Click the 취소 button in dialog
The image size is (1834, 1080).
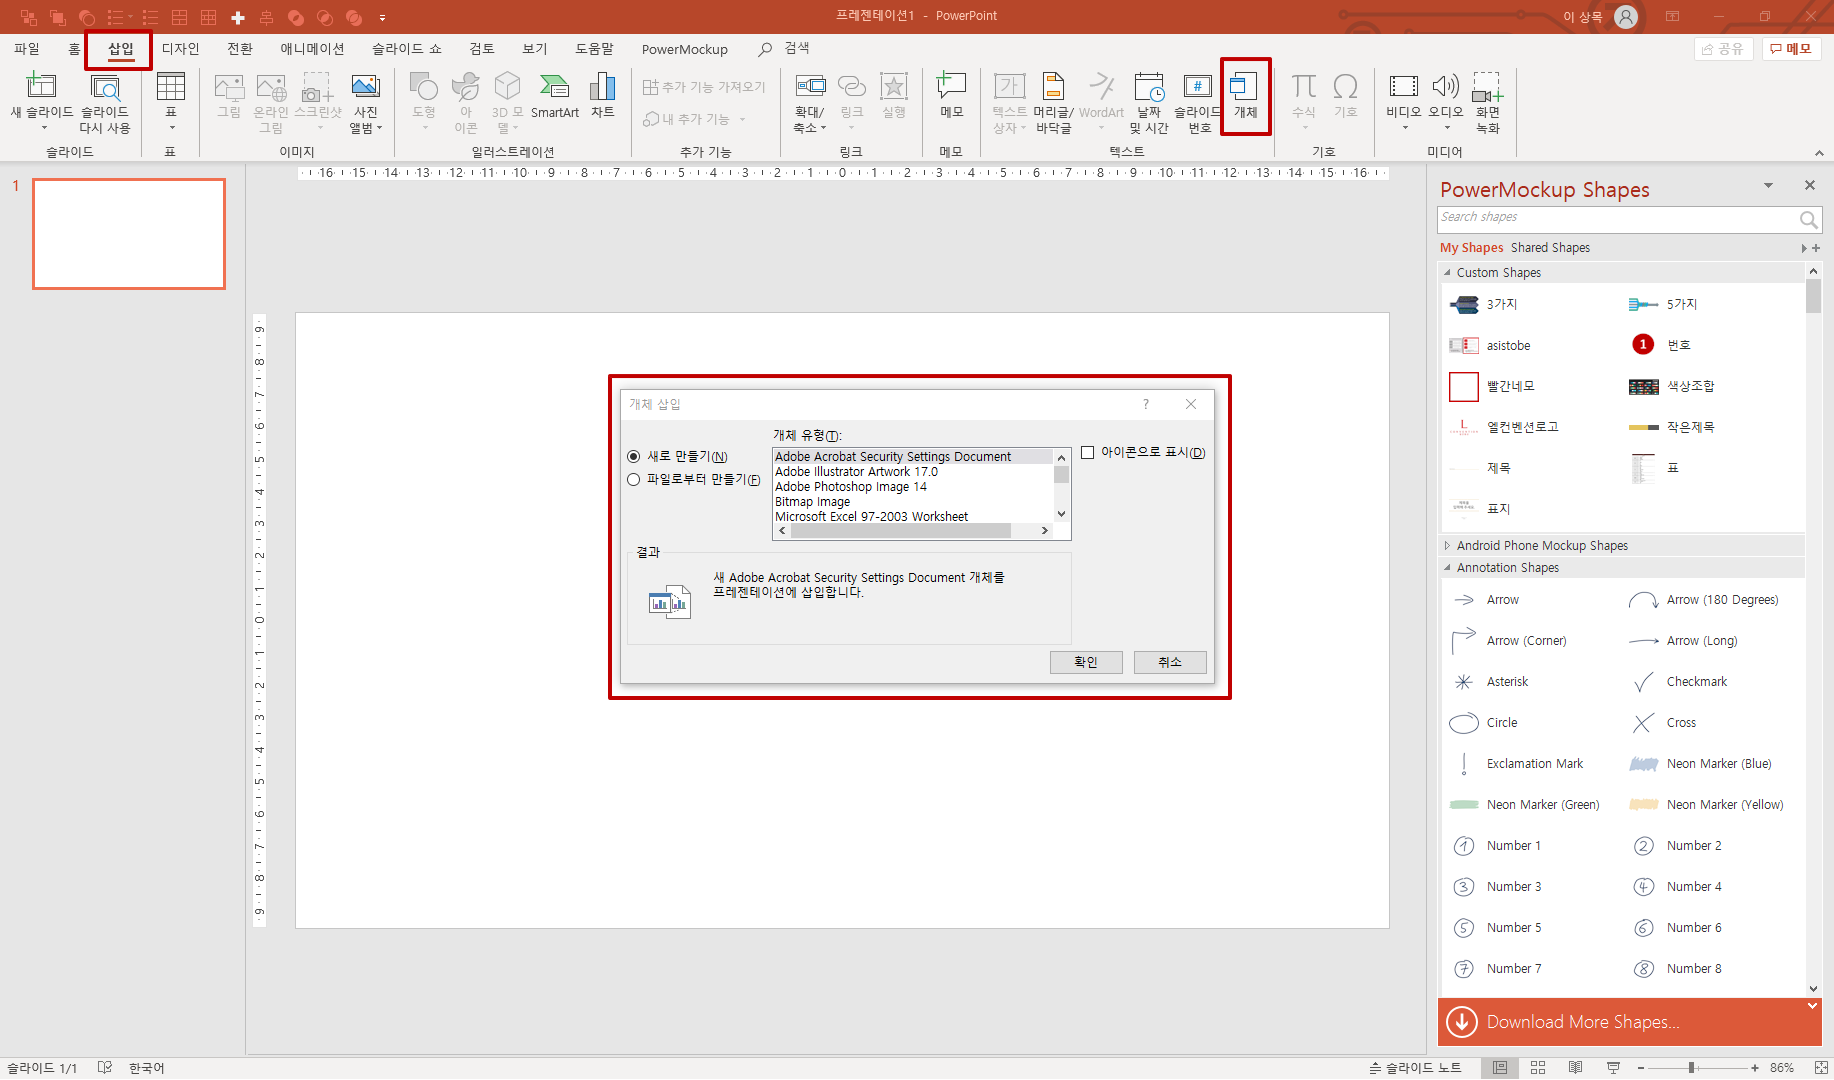click(1170, 663)
